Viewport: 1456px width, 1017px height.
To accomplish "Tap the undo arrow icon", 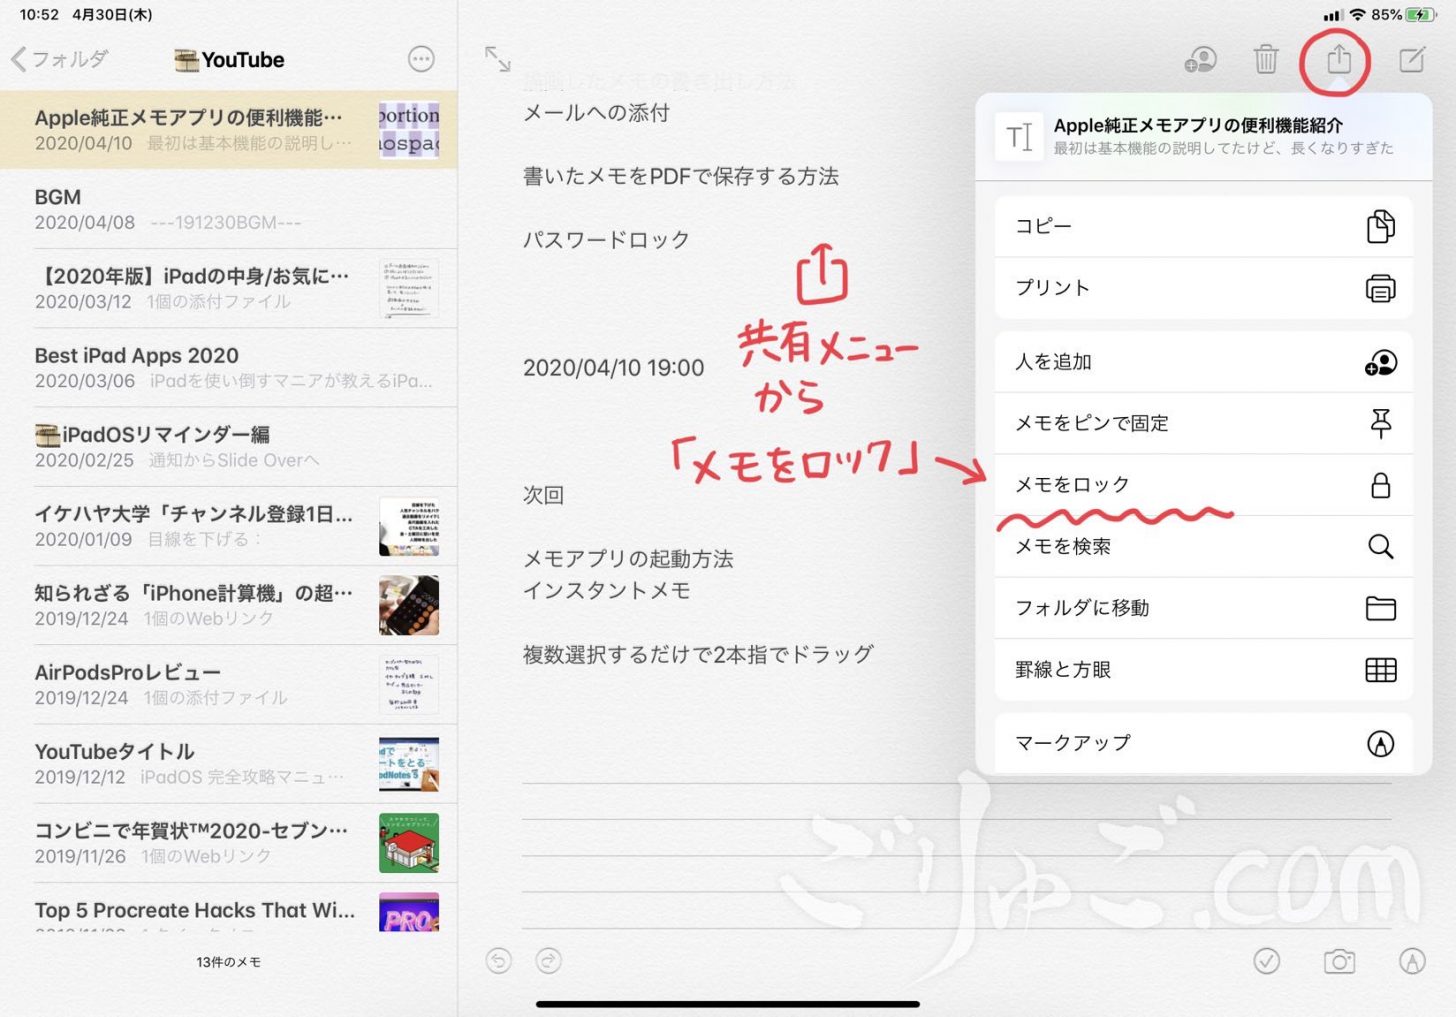I will click(498, 961).
